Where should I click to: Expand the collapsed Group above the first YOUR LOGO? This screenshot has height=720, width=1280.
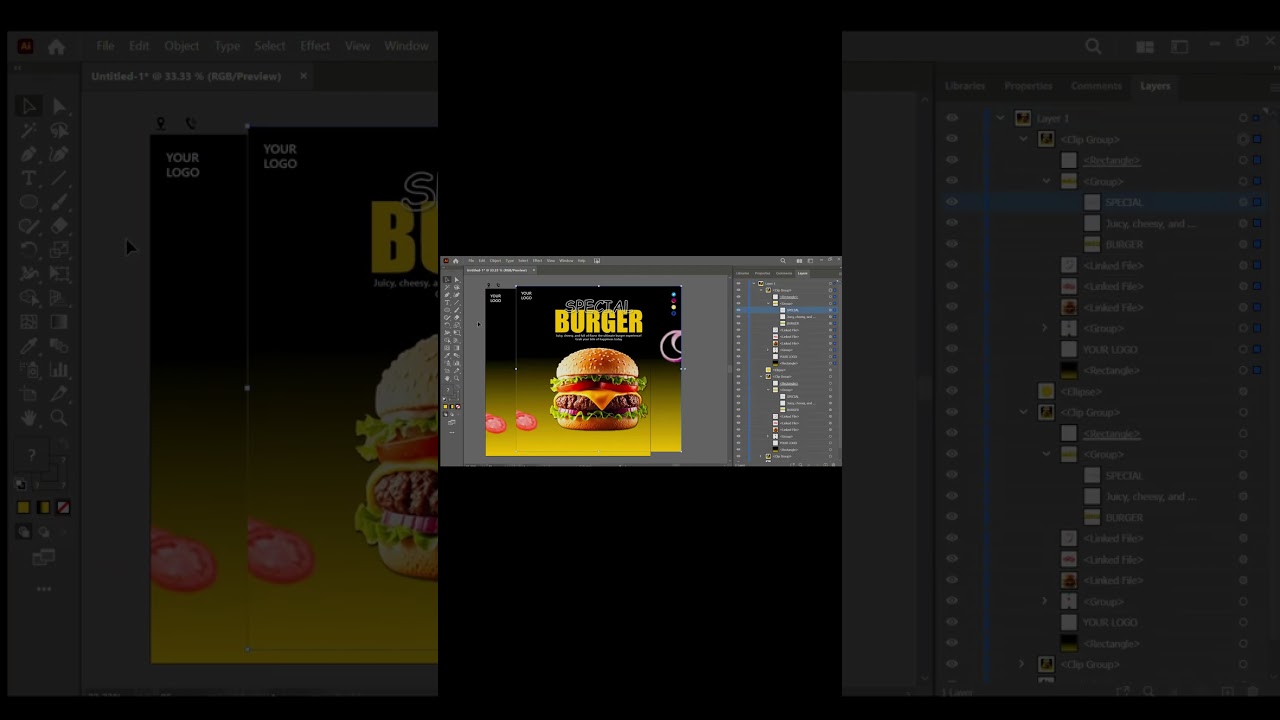pyautogui.click(x=1046, y=328)
